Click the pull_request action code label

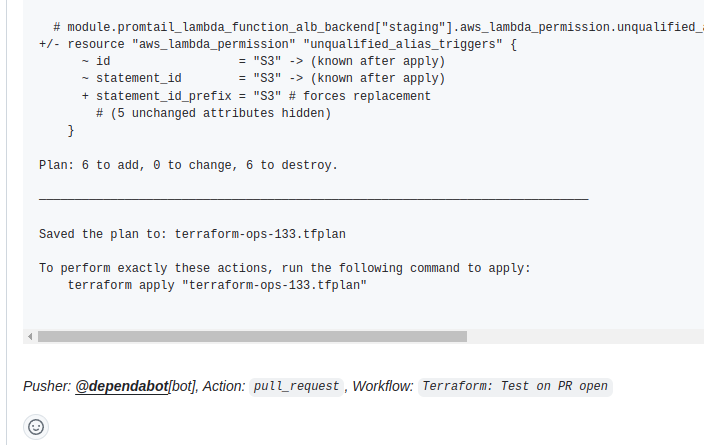296,386
